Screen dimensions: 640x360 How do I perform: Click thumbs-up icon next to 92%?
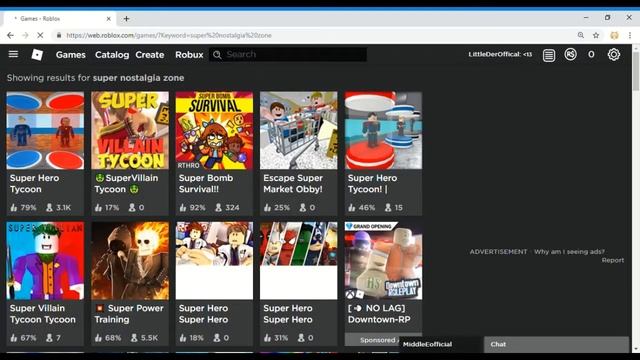click(183, 208)
